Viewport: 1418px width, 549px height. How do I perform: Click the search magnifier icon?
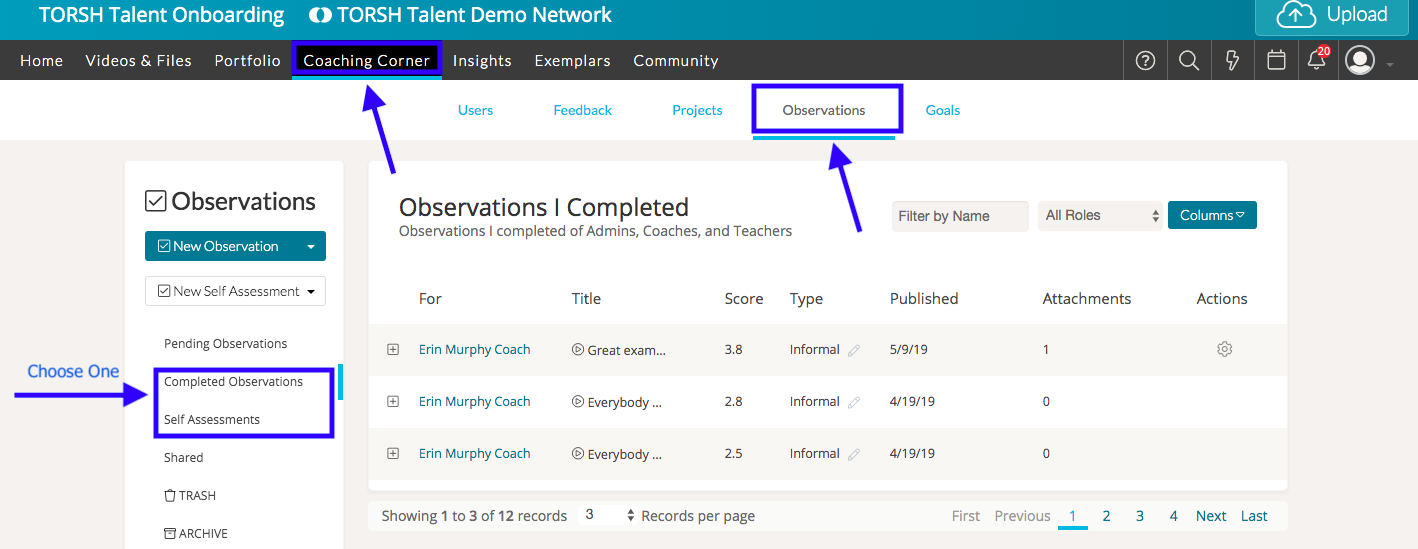[x=1189, y=61]
